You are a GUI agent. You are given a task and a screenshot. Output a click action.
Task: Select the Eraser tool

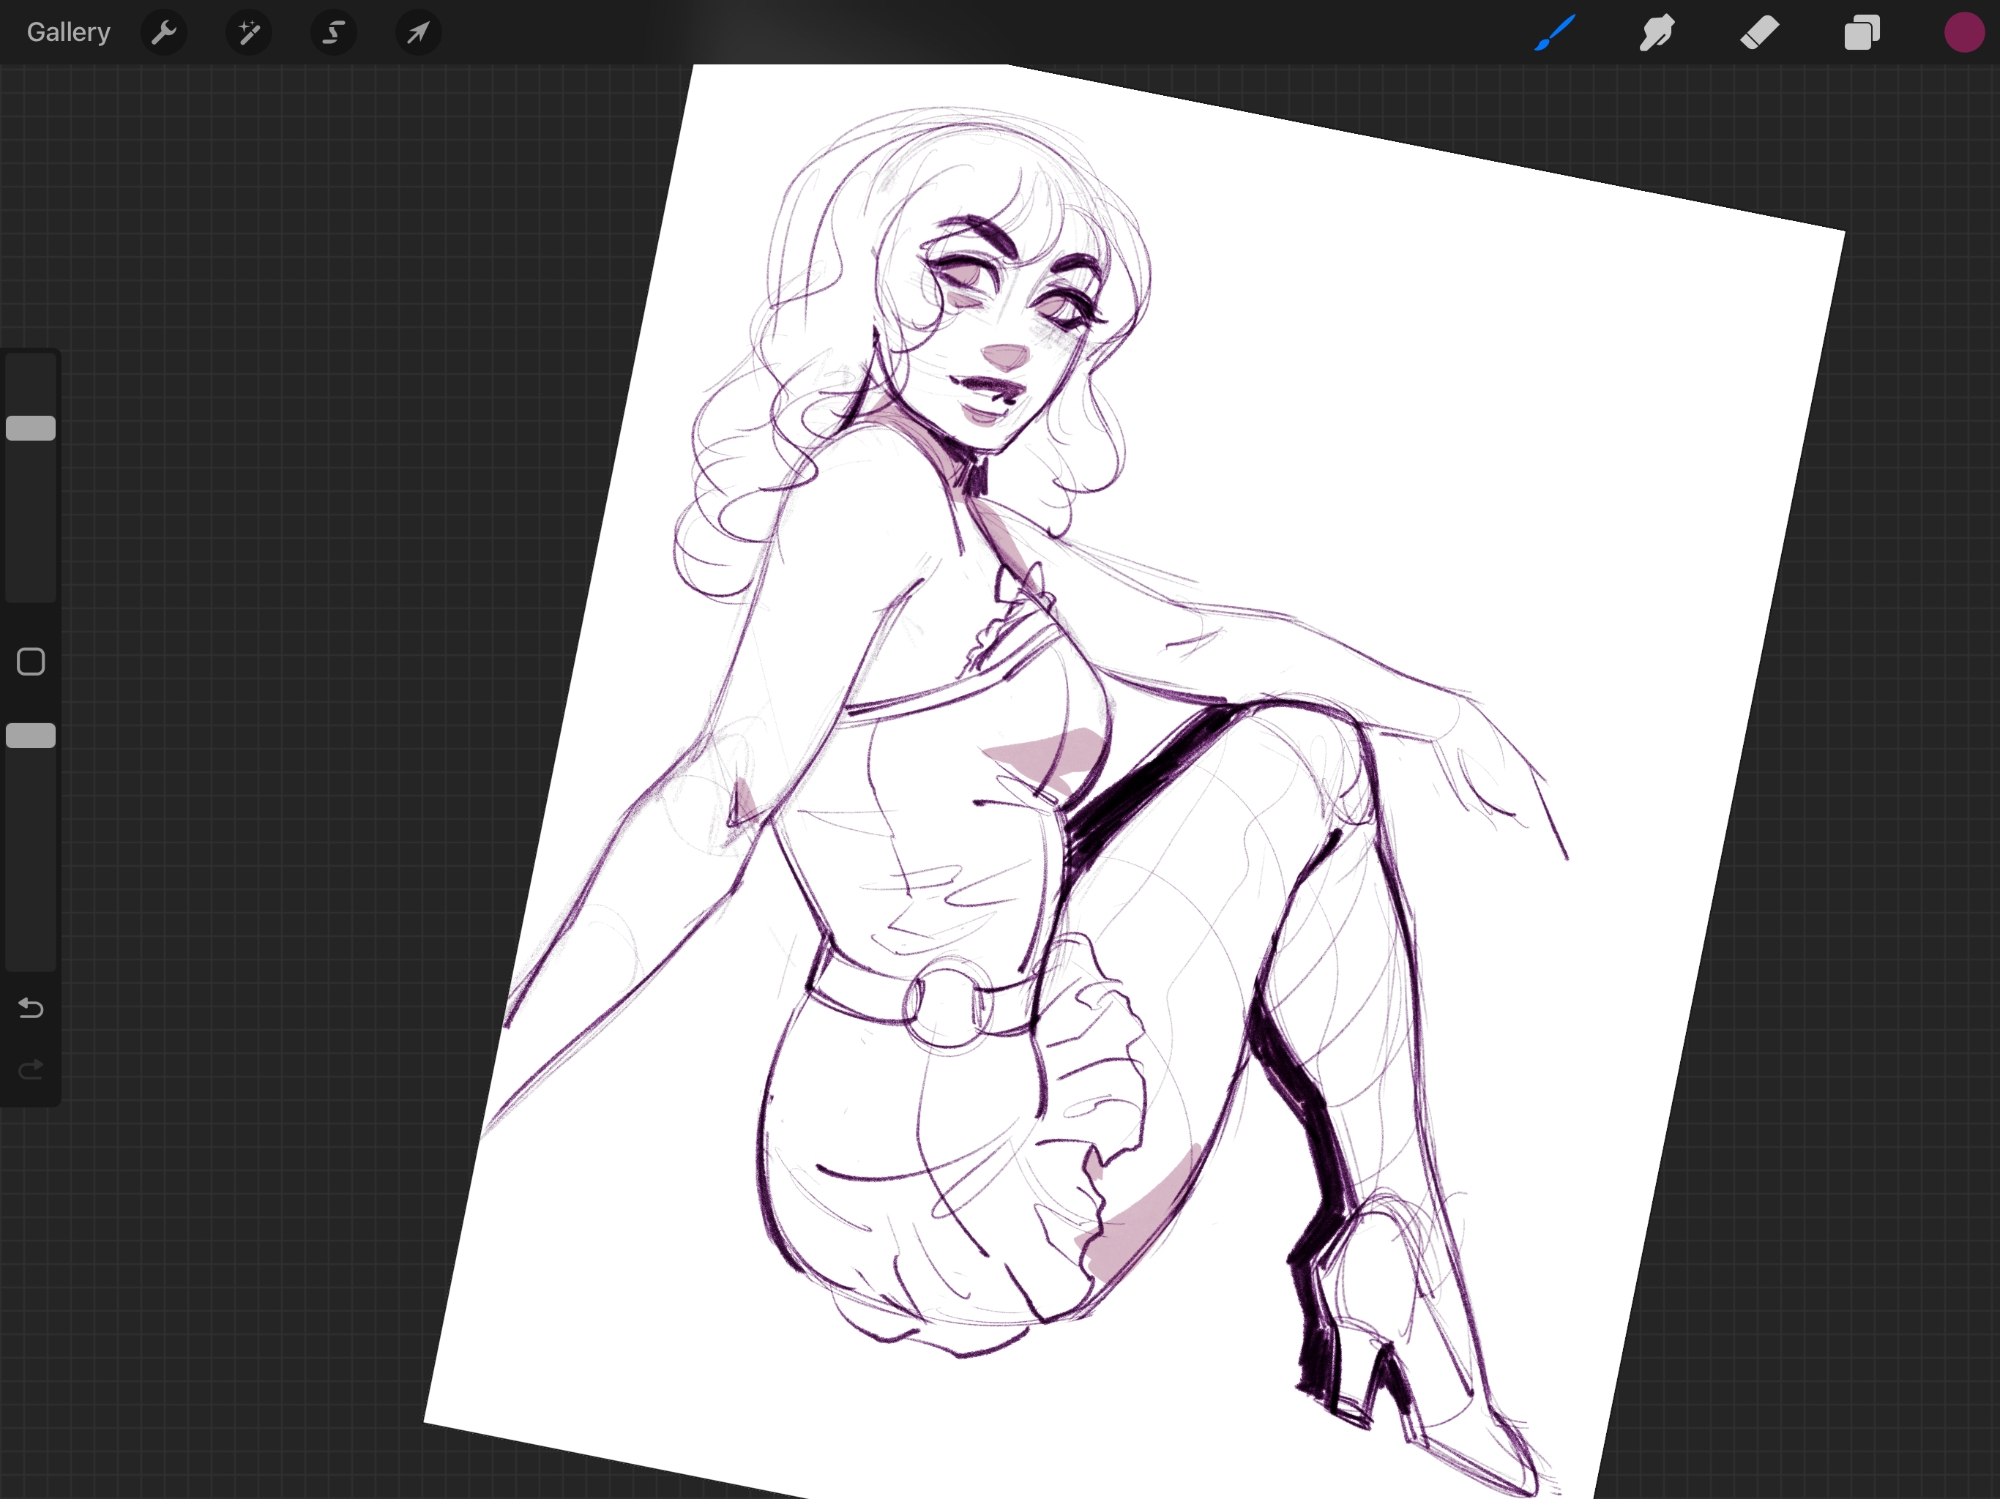click(x=1759, y=33)
